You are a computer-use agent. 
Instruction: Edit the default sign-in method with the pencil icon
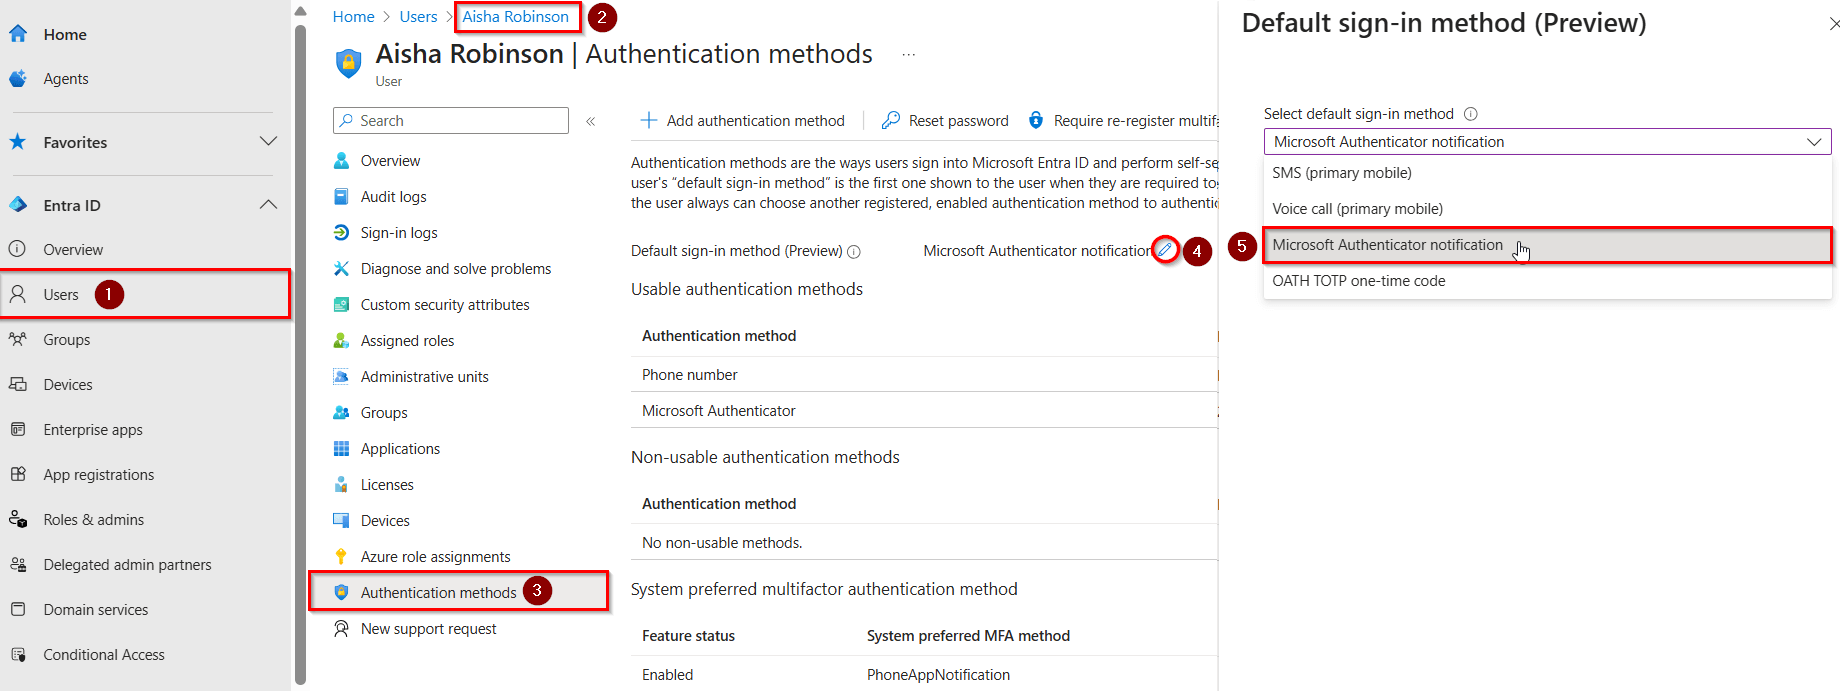click(1164, 250)
